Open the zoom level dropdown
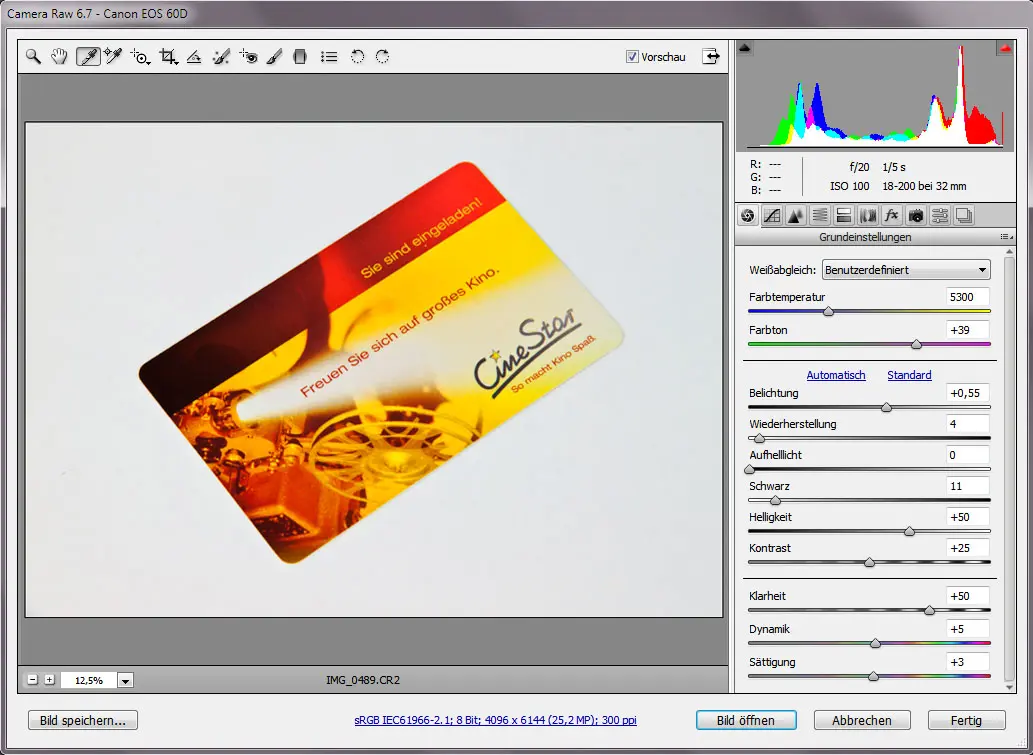 pyautogui.click(x=125, y=680)
